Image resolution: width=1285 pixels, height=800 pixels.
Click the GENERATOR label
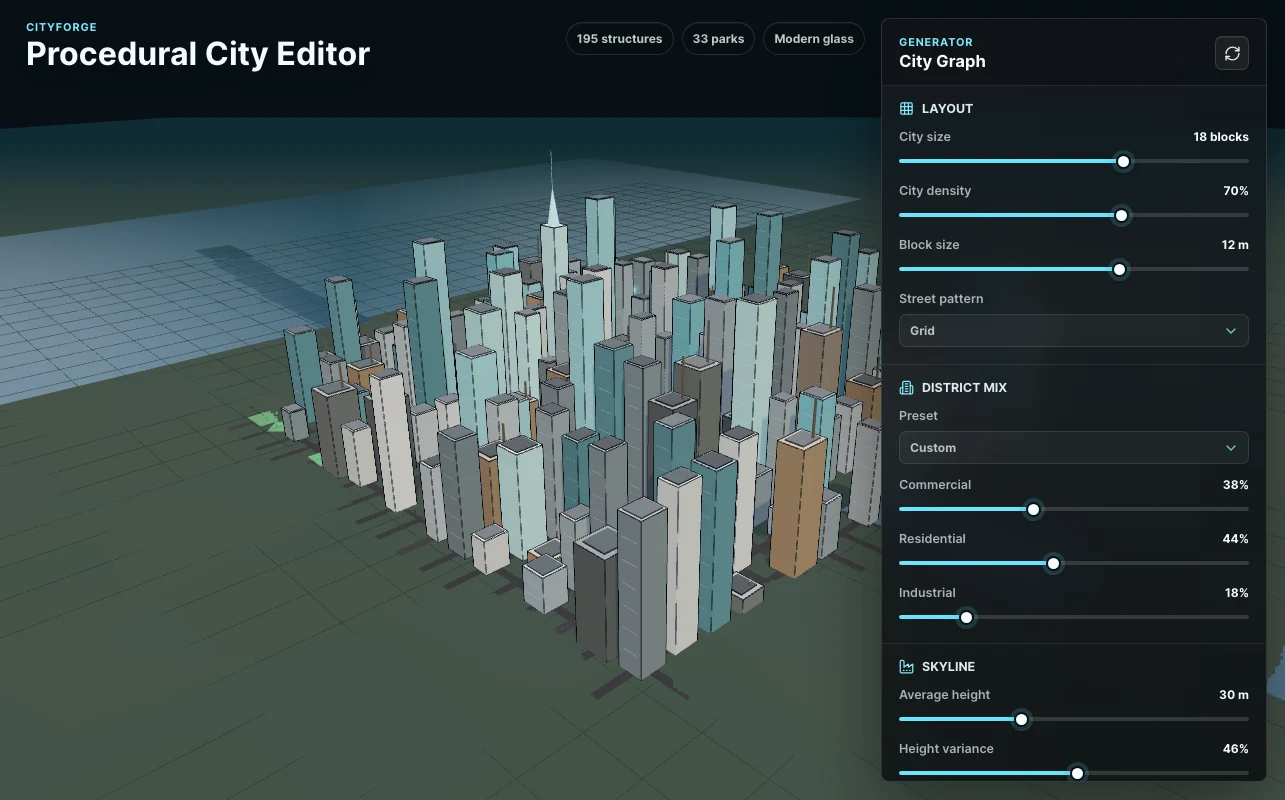pos(936,42)
